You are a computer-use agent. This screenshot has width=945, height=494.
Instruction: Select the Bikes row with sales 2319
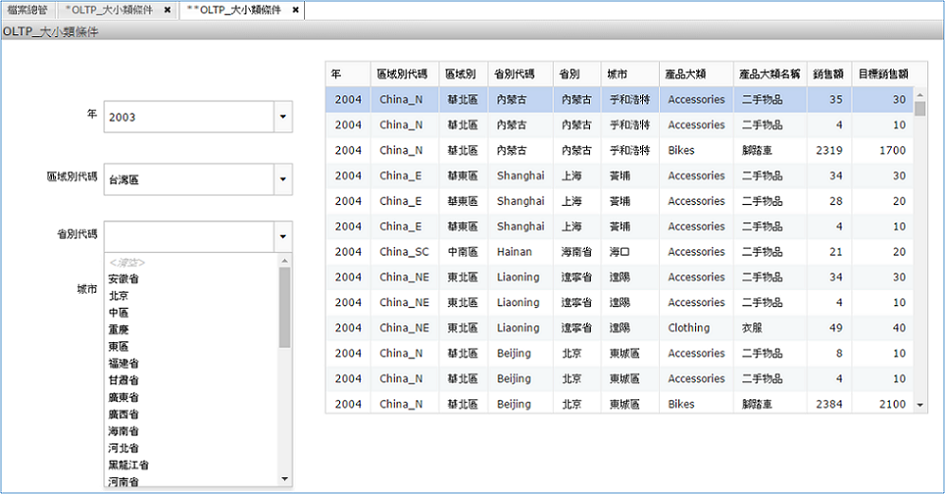(x=620, y=150)
